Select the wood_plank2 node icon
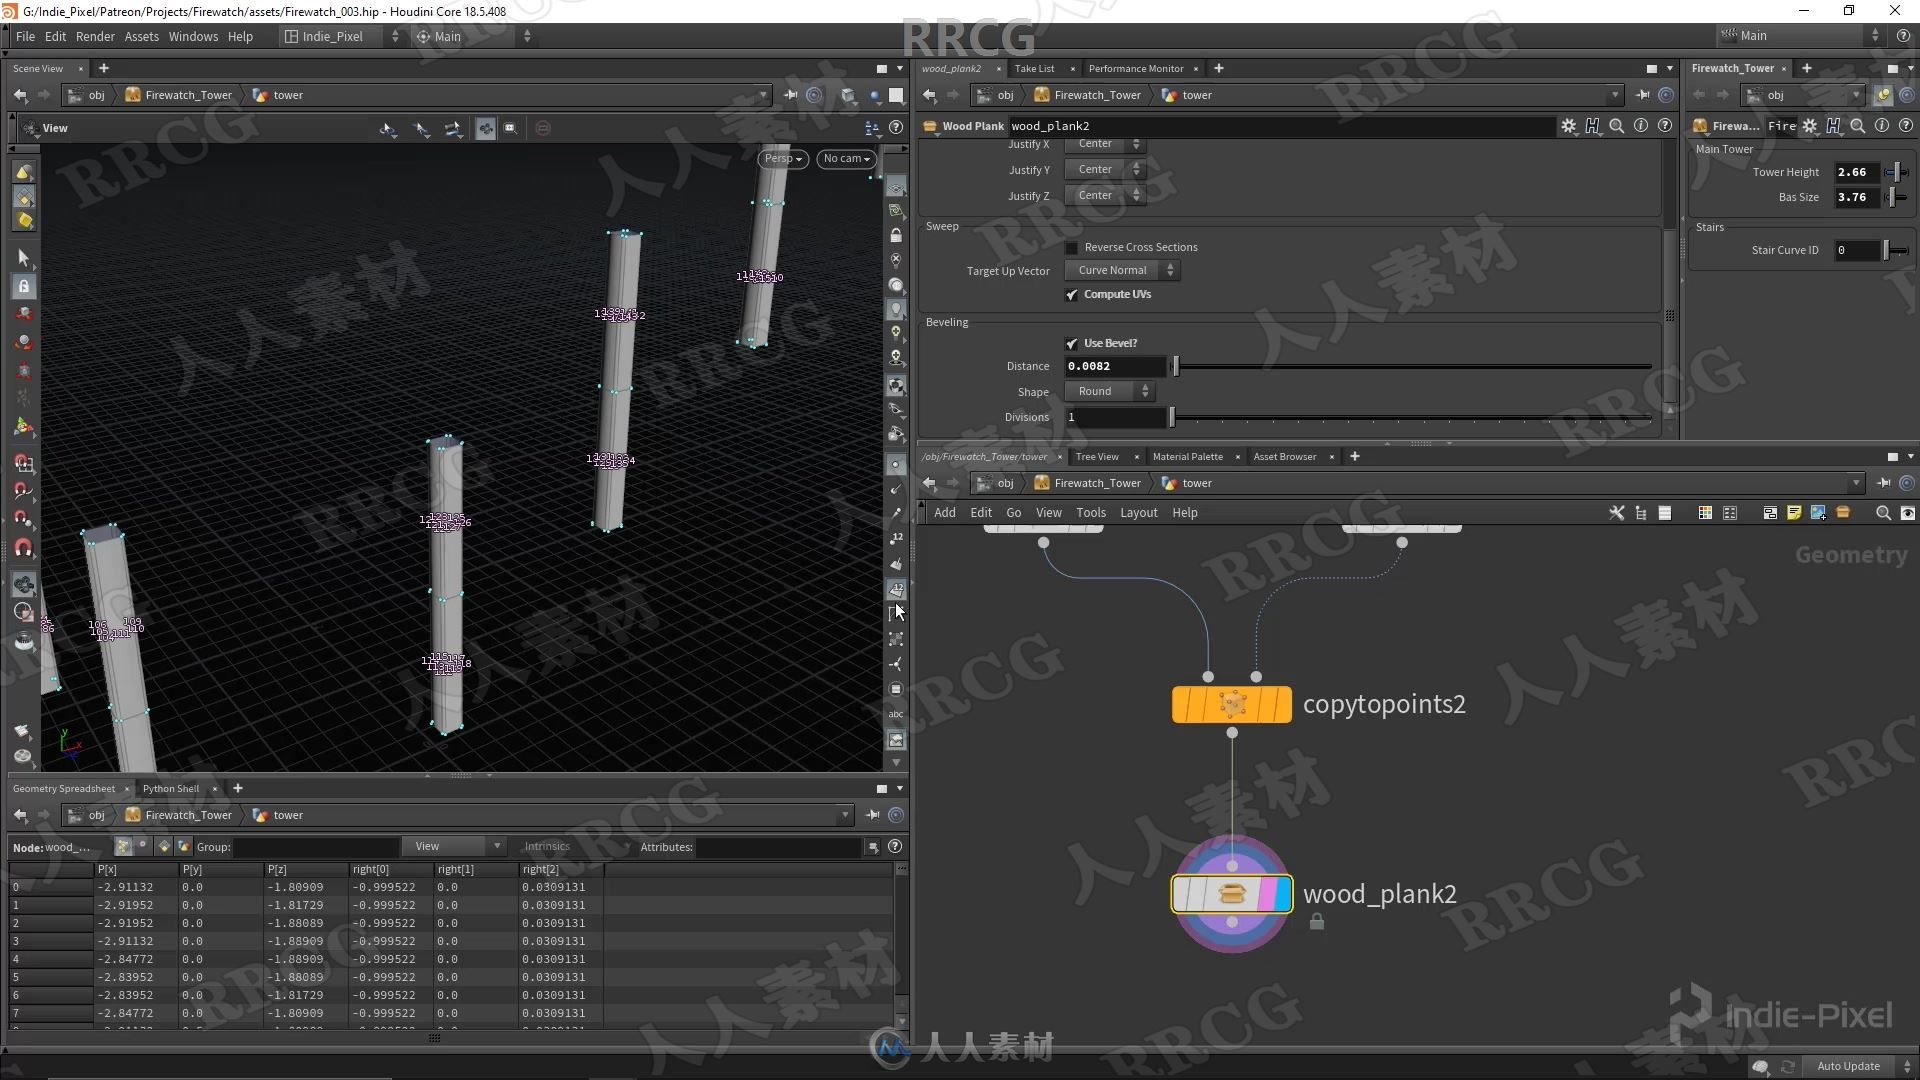 tap(1226, 894)
